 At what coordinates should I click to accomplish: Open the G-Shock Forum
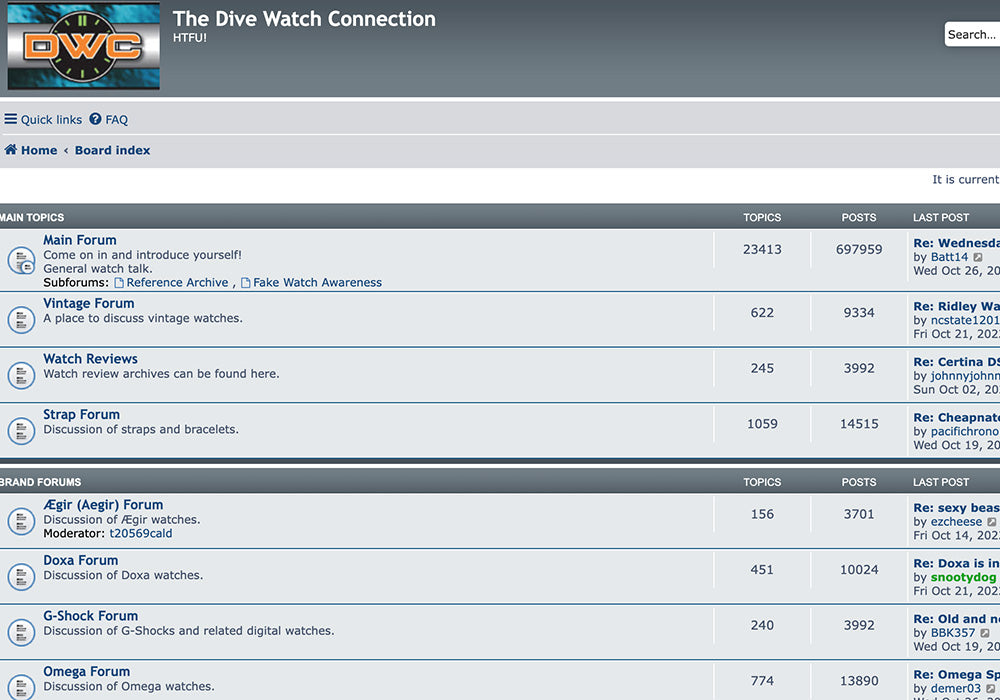pyautogui.click(x=91, y=616)
